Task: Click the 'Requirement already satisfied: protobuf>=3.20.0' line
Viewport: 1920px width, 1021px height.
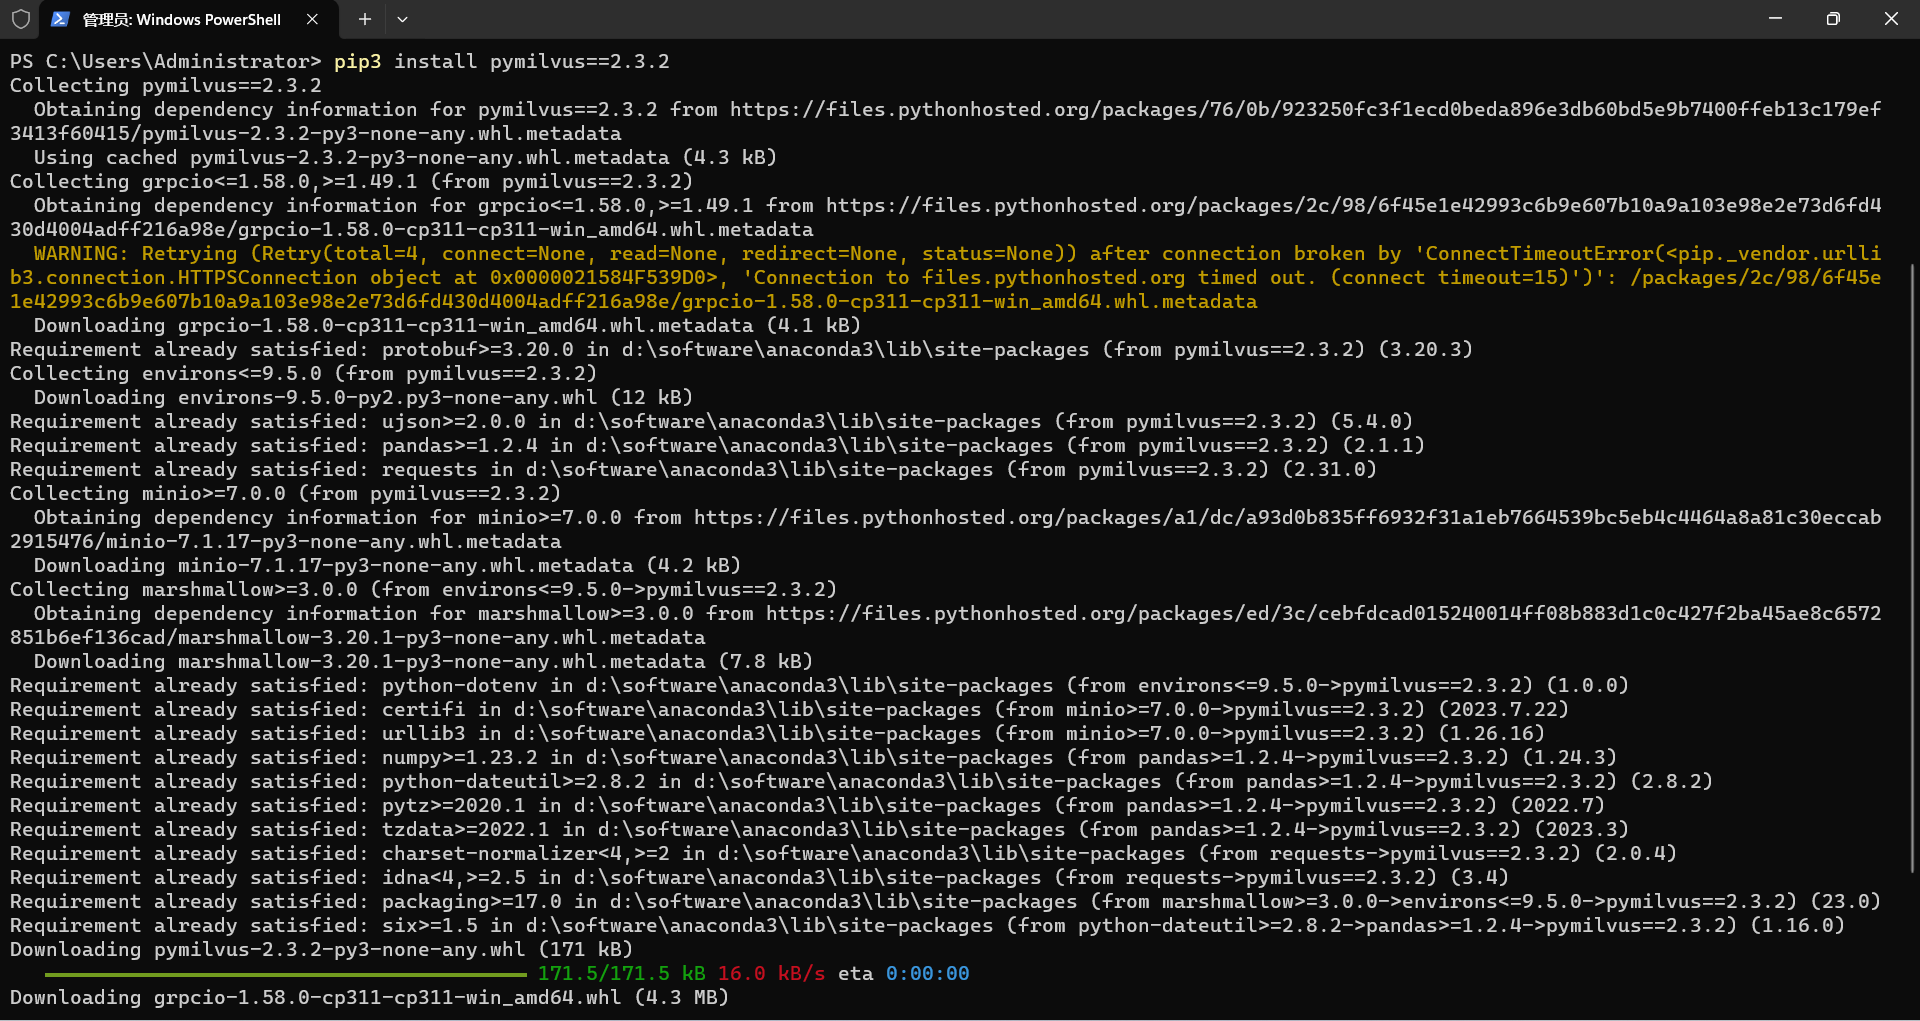Action: (741, 349)
